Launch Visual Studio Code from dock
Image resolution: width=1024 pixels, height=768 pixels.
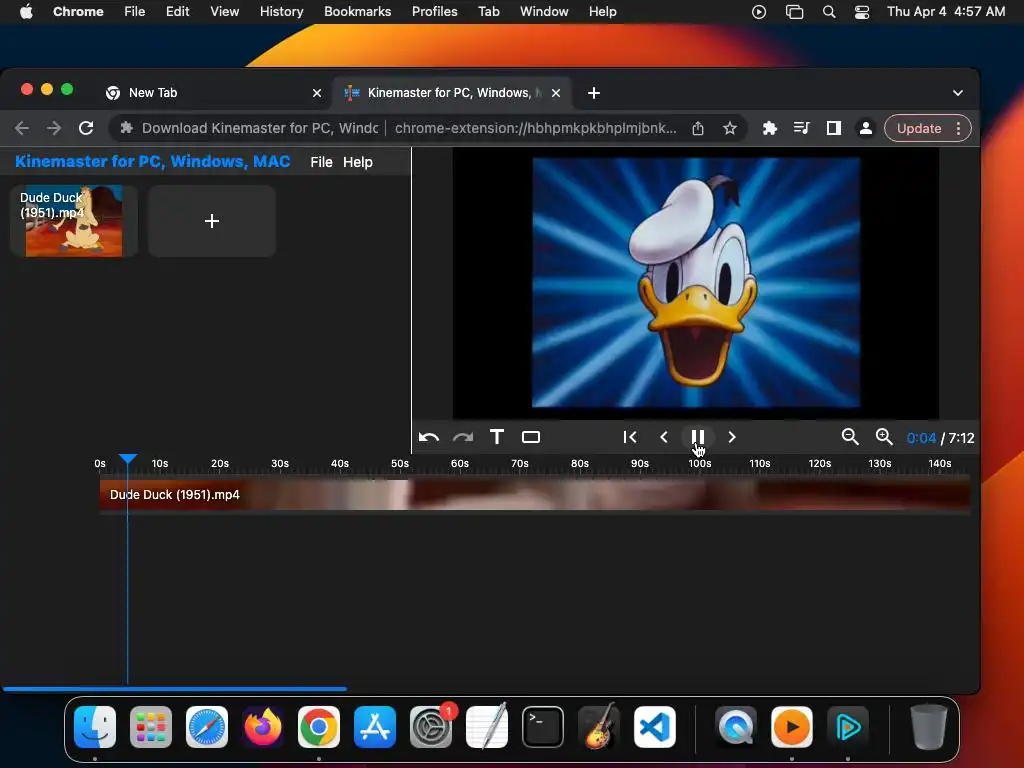tap(655, 727)
